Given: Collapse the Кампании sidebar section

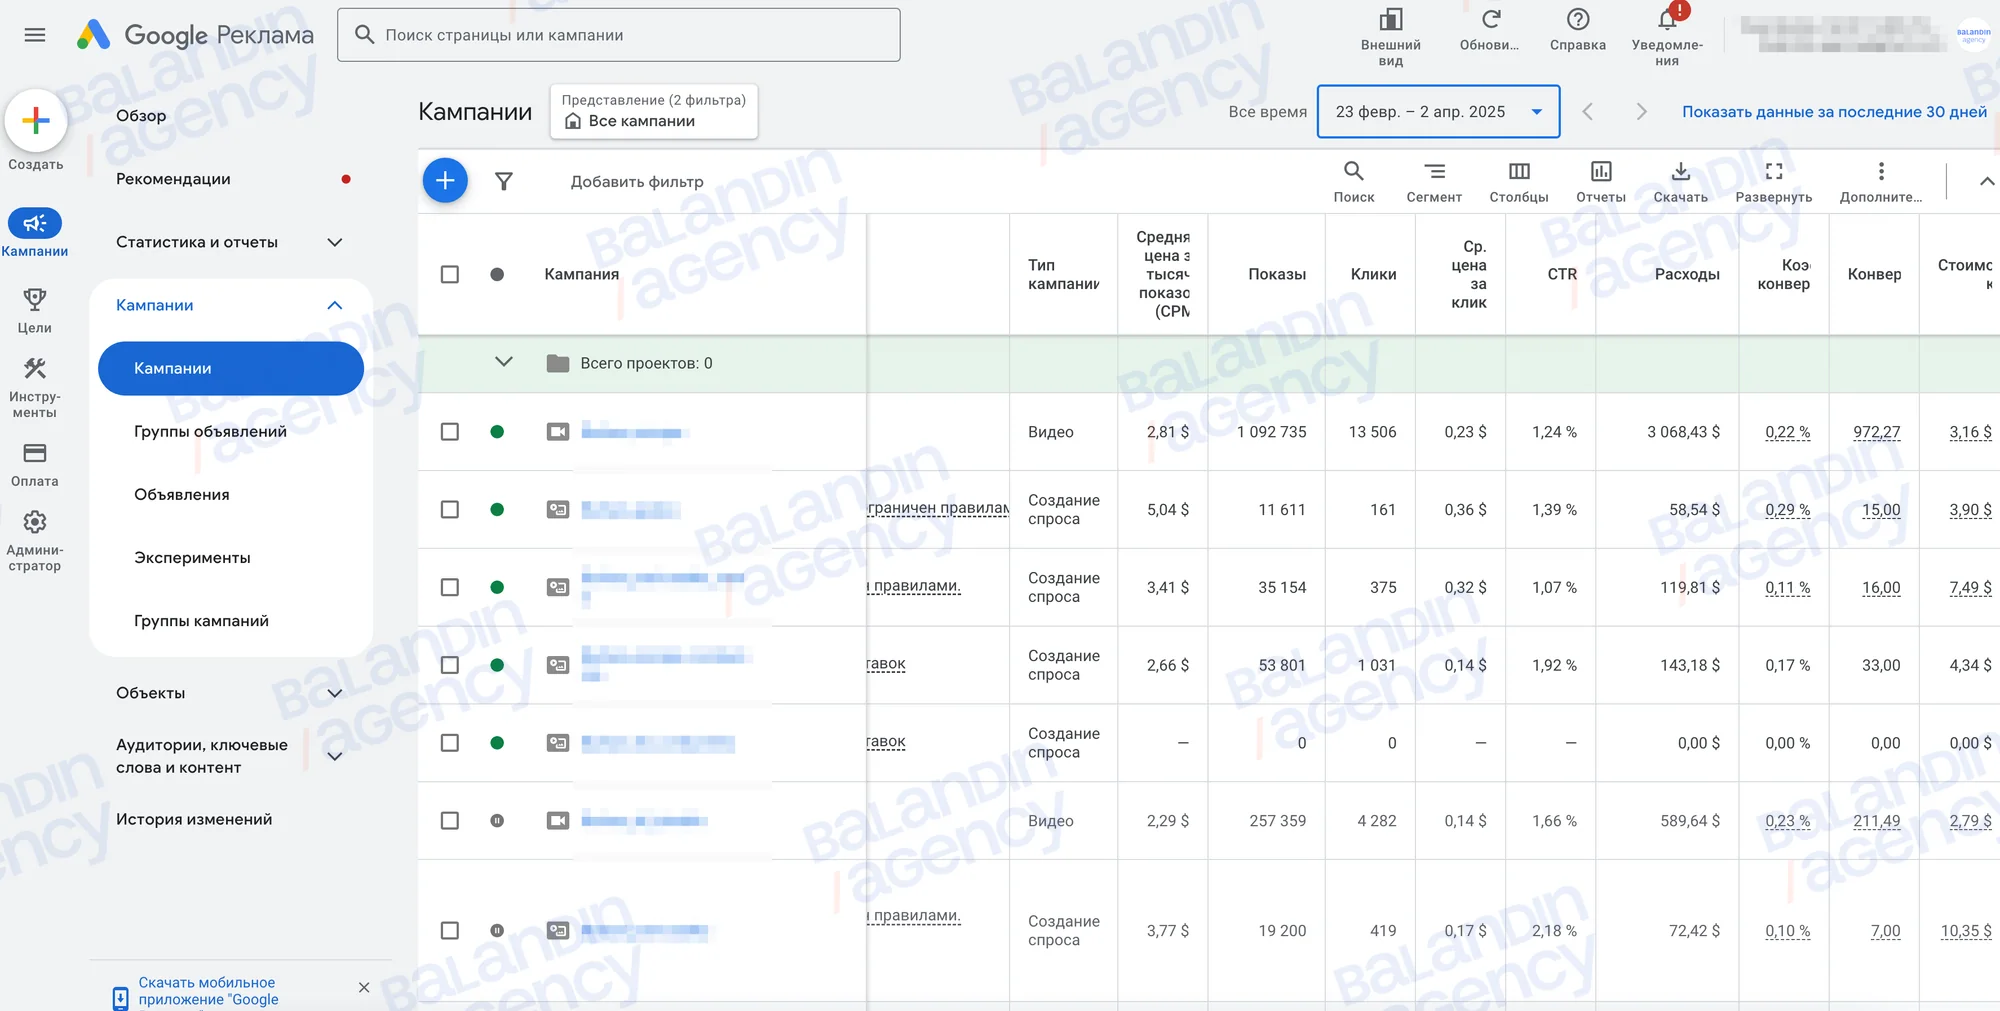Looking at the screenshot, I should (335, 305).
